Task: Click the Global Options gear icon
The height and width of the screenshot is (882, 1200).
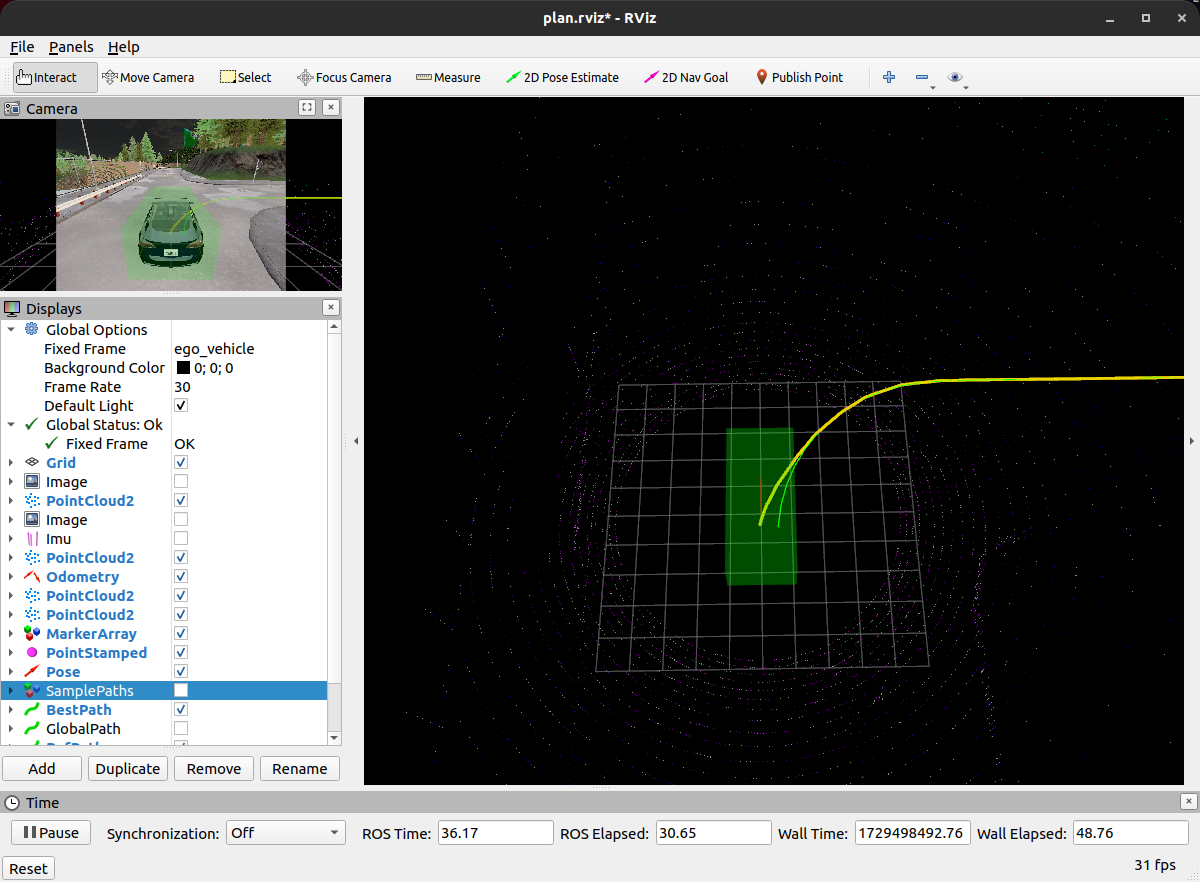Action: coord(32,329)
